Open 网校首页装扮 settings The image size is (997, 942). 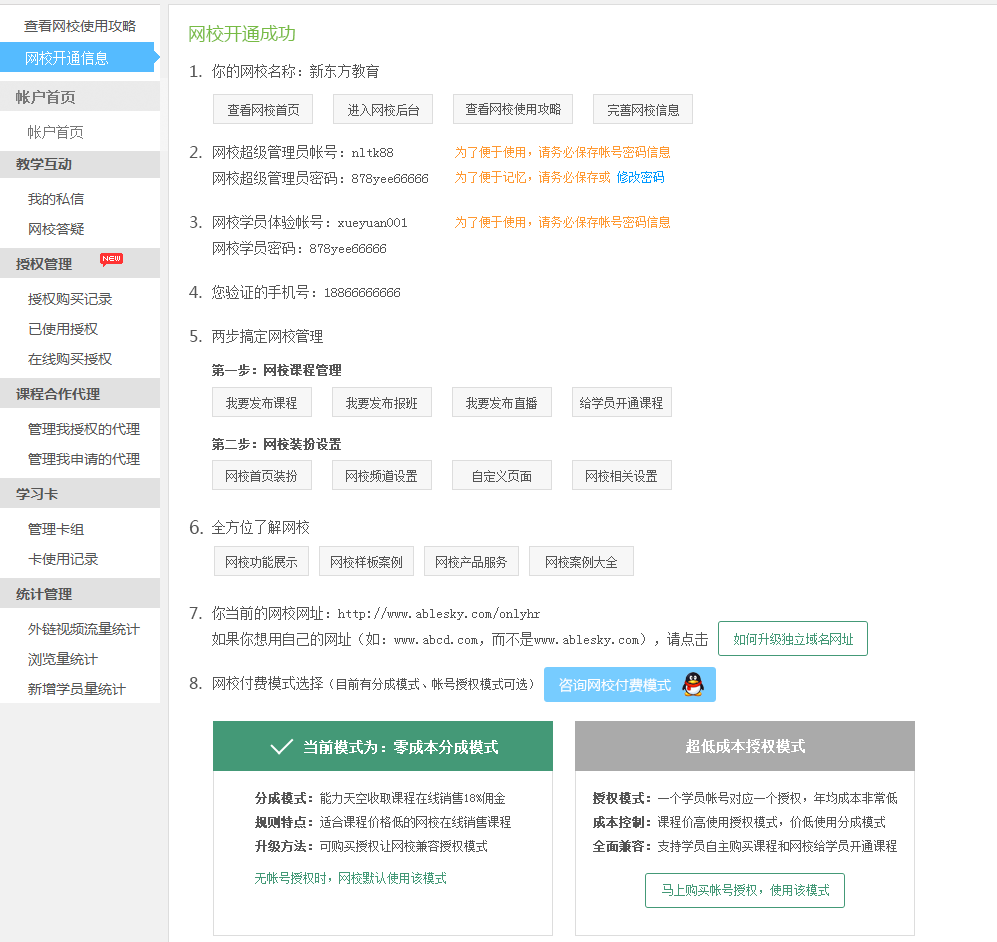tap(262, 476)
